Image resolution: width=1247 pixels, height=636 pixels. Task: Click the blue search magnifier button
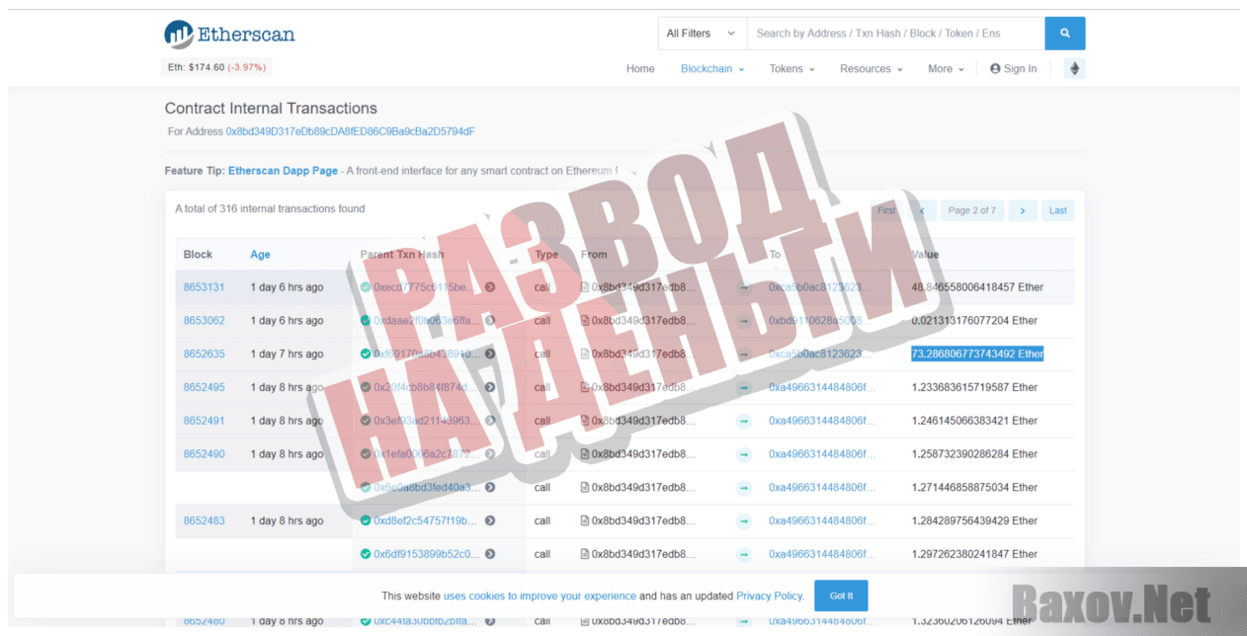1065,33
